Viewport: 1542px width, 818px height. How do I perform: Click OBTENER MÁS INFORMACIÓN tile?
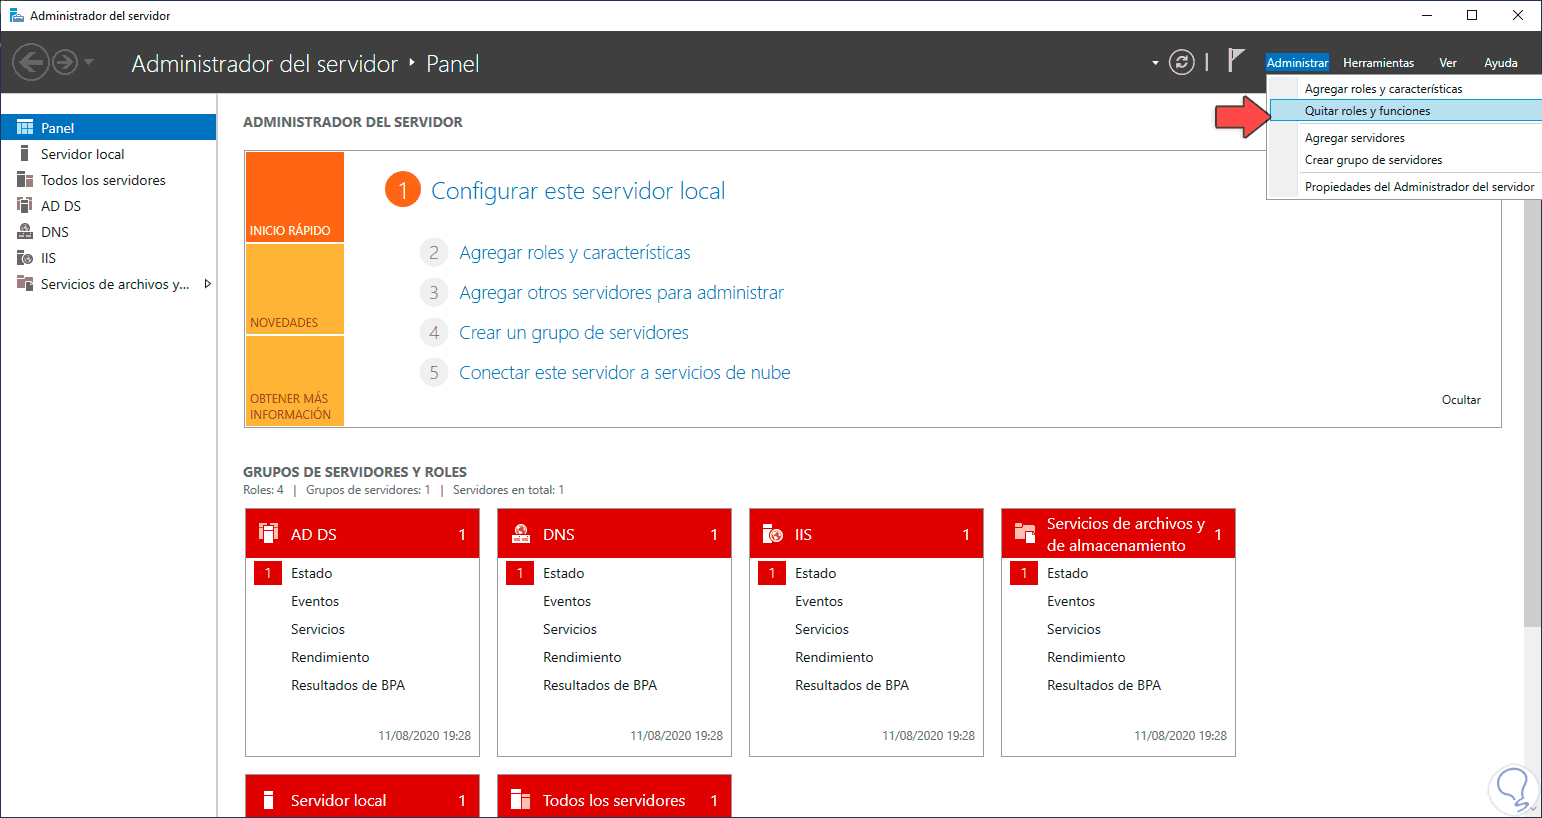[x=295, y=381]
